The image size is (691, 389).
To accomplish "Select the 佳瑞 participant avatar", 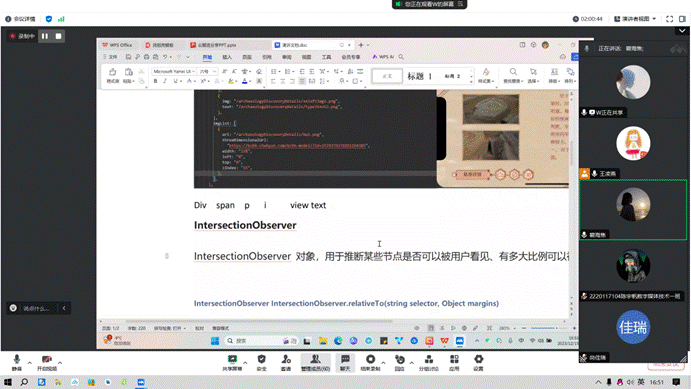I will (x=633, y=327).
